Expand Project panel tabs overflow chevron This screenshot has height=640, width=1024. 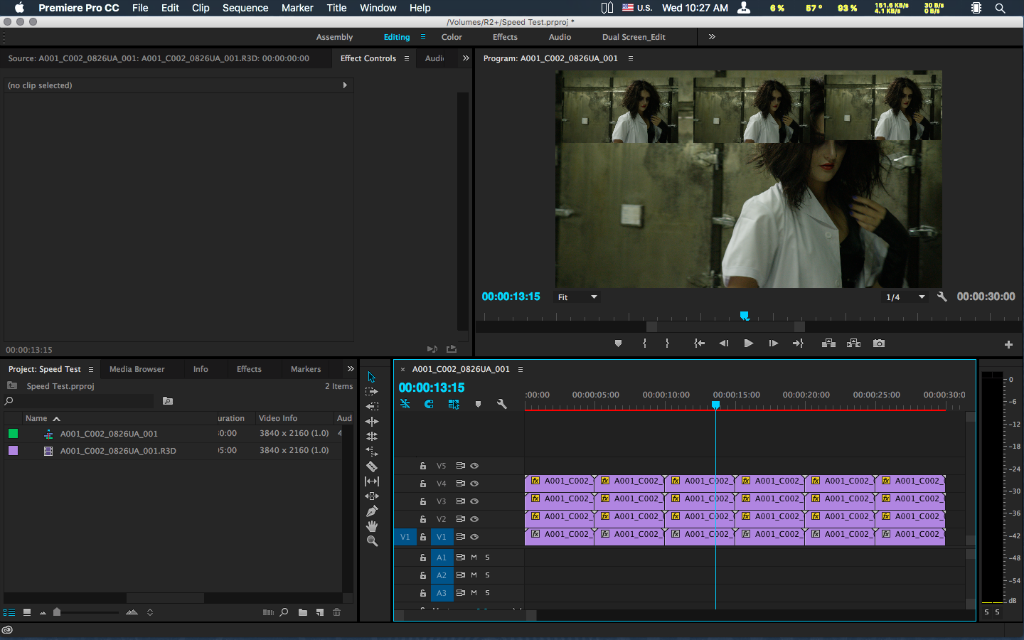tap(351, 369)
